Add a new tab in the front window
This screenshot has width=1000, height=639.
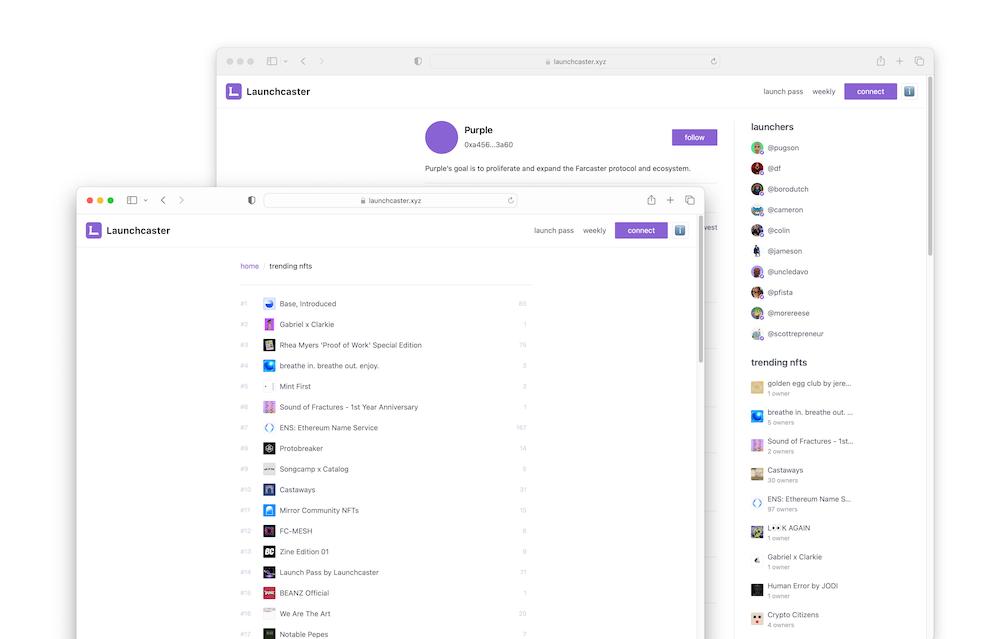click(670, 200)
